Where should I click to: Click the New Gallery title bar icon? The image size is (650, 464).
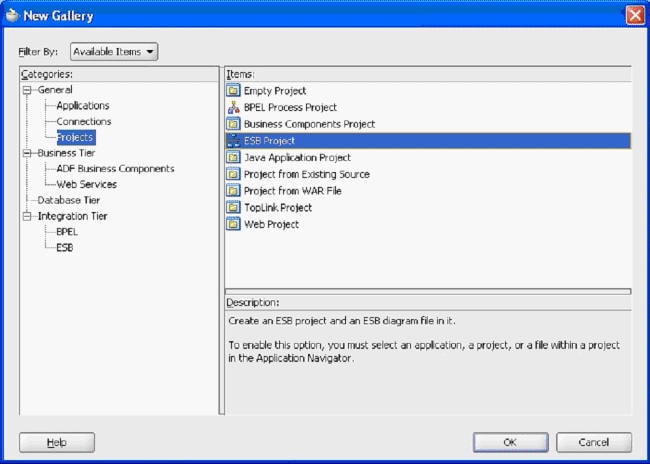coord(12,16)
